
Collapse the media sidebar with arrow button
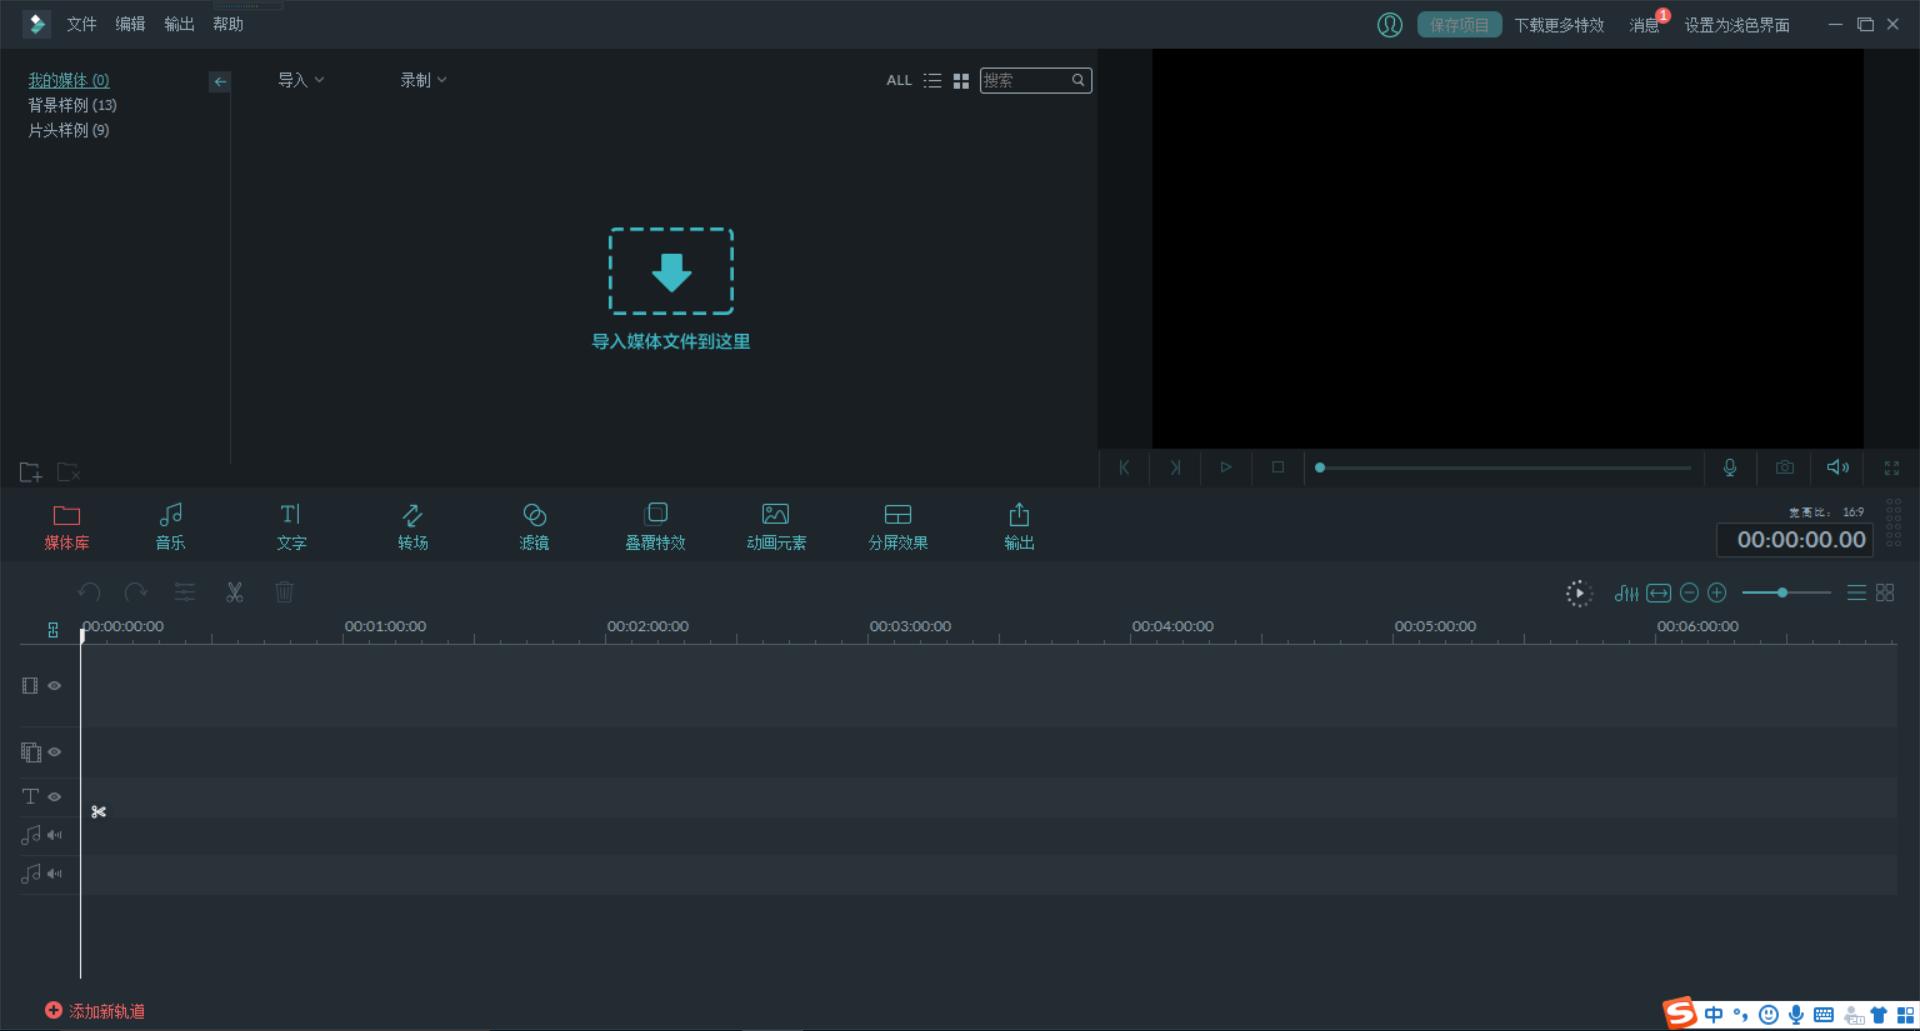[x=220, y=82]
